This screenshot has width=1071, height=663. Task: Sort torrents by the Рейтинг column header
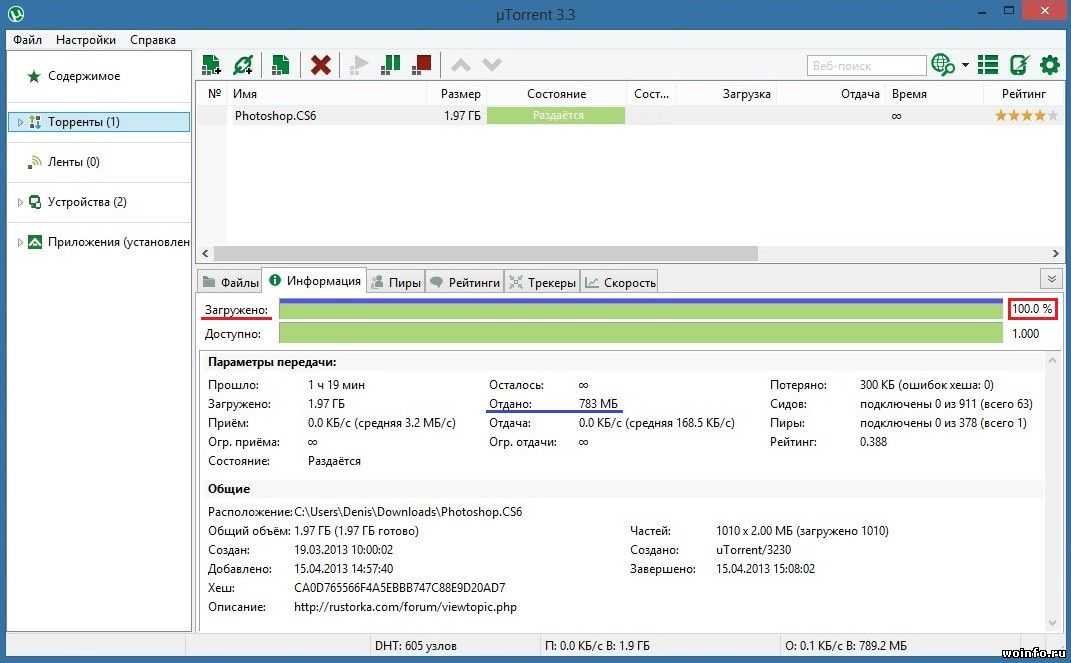point(1023,94)
